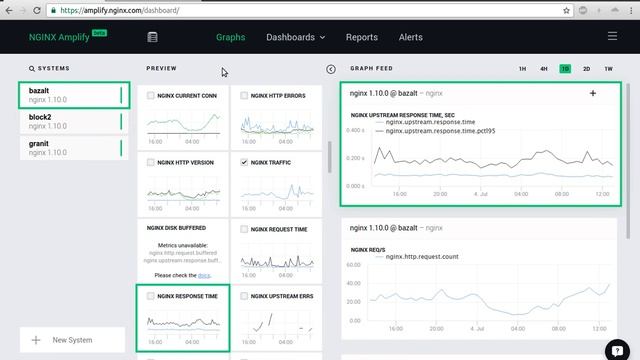Click the preview panel scrollbar
This screenshot has width=640, height=360.
click(x=330, y=157)
